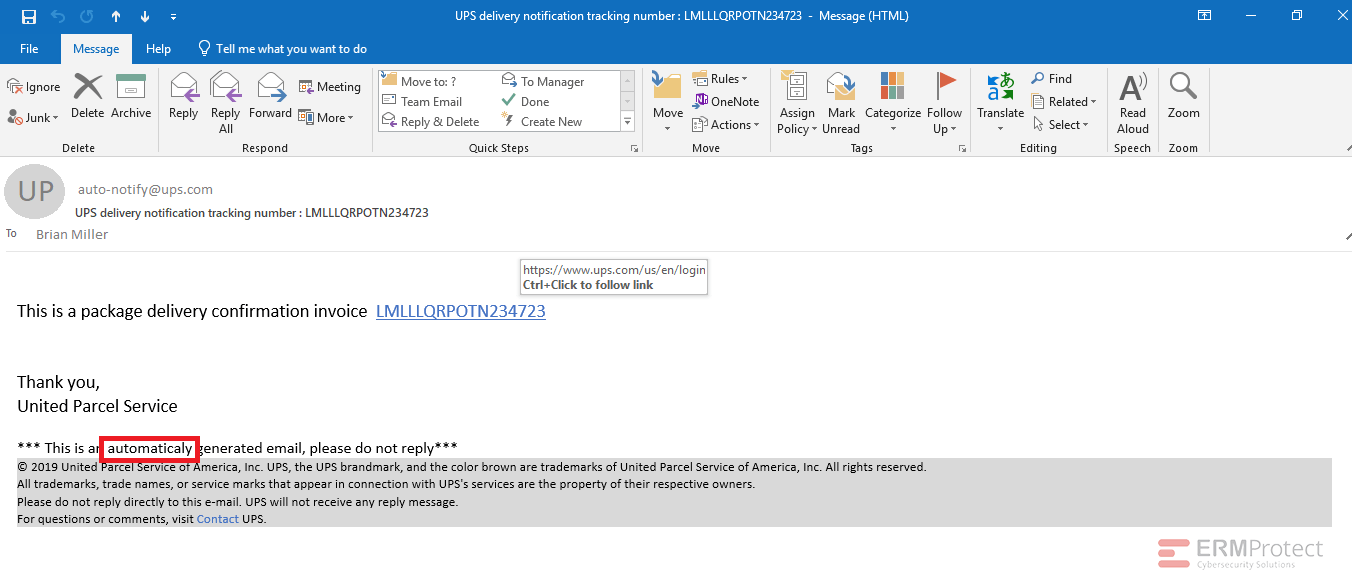Select the To Manager quick step

pos(543,81)
